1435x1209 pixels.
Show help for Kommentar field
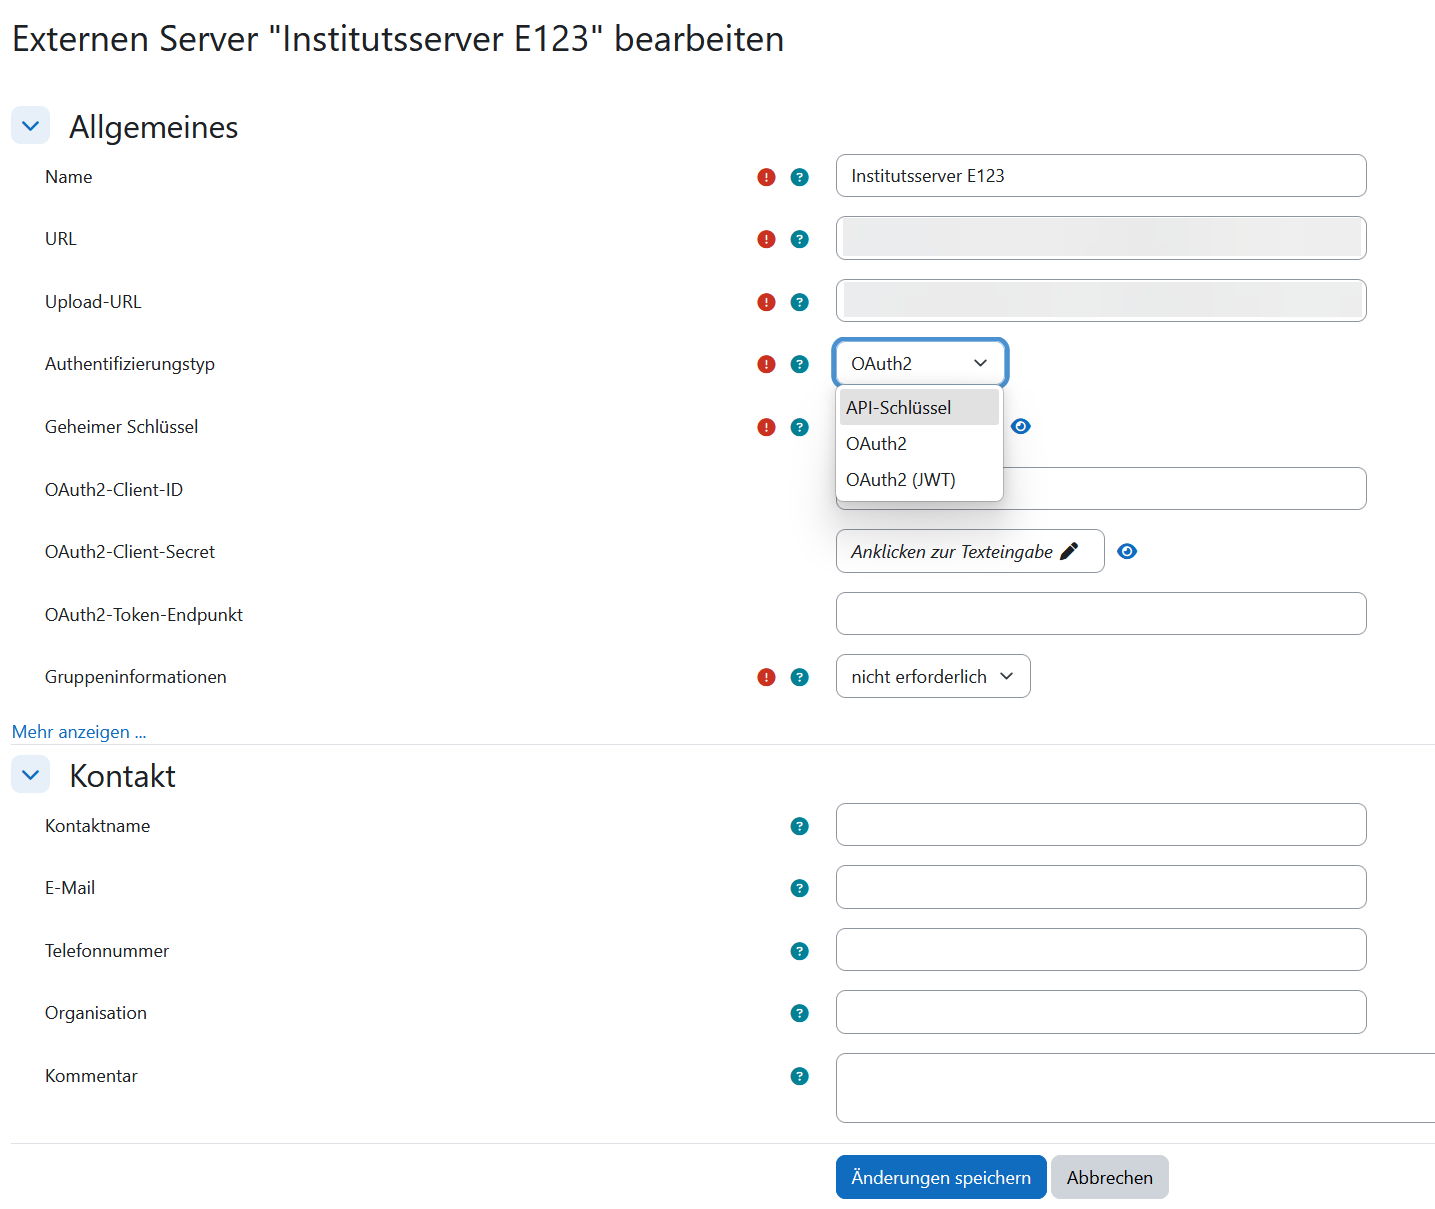pyautogui.click(x=799, y=1076)
